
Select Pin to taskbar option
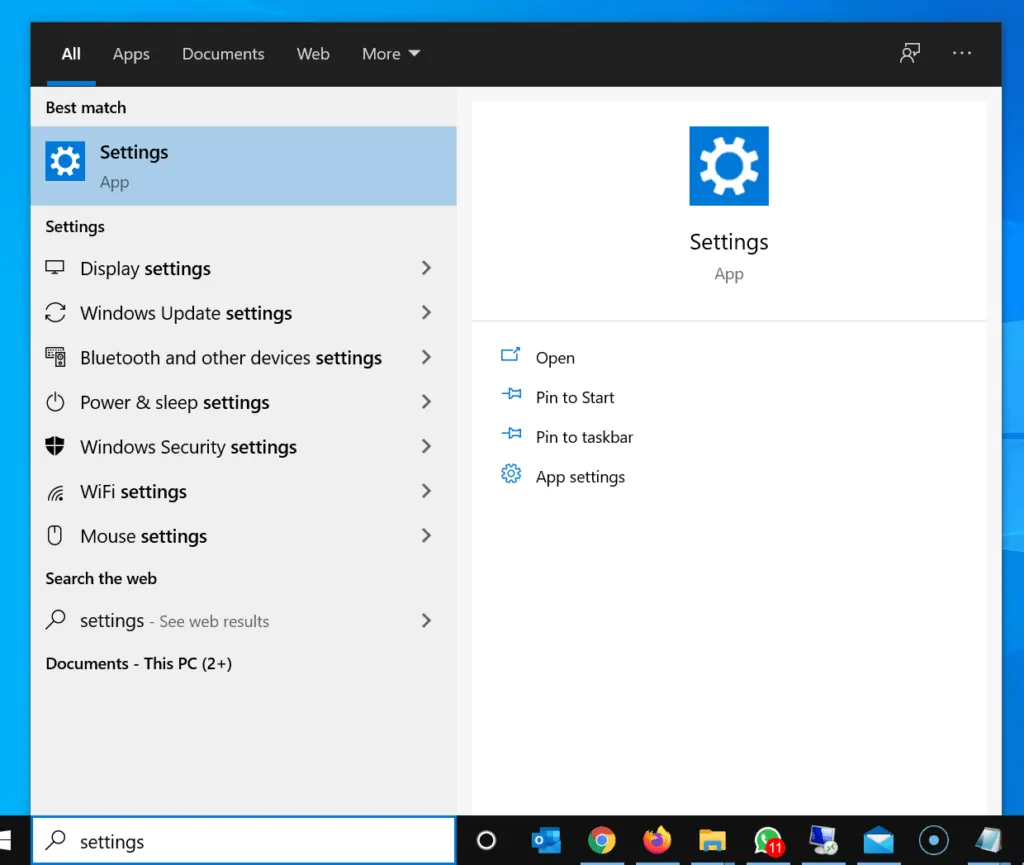[584, 437]
